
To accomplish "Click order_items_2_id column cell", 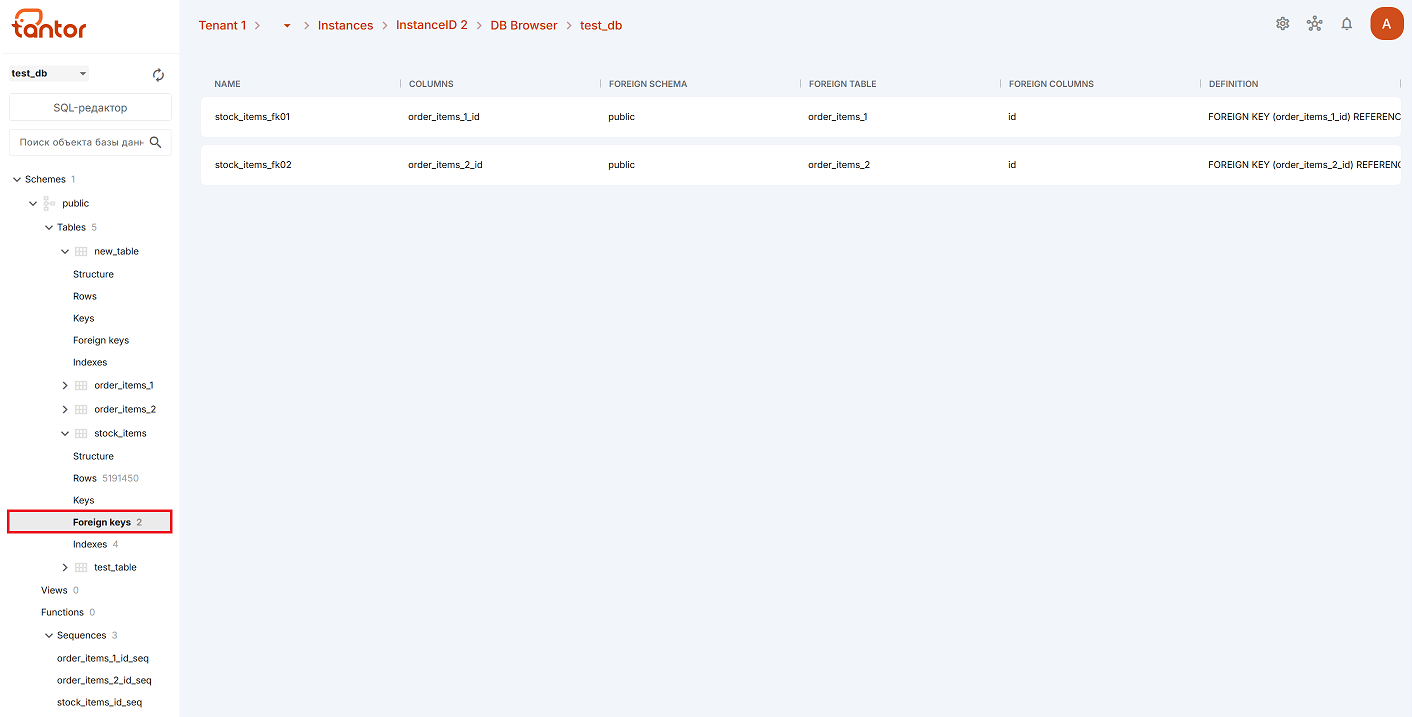I will [445, 165].
